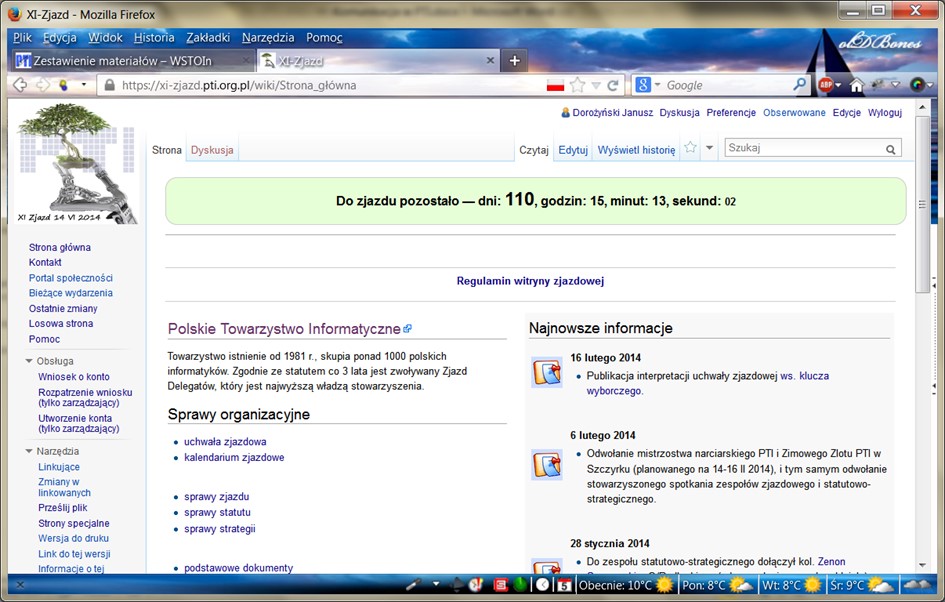Image resolution: width=945 pixels, height=602 pixels.
Task: Open the sprawy statutu link
Action: pos(217,512)
